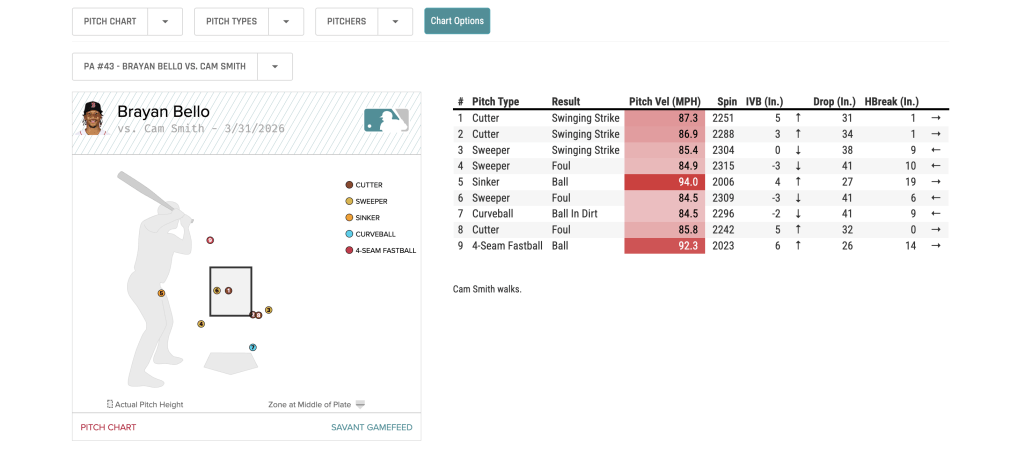Click the Pitch Vel (MPH) column header

664,101
